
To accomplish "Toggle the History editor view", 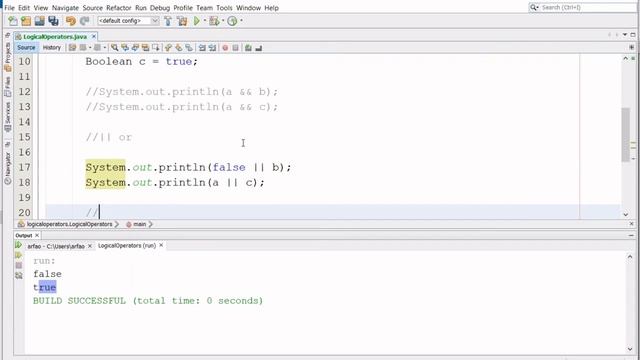I will (x=52, y=48).
